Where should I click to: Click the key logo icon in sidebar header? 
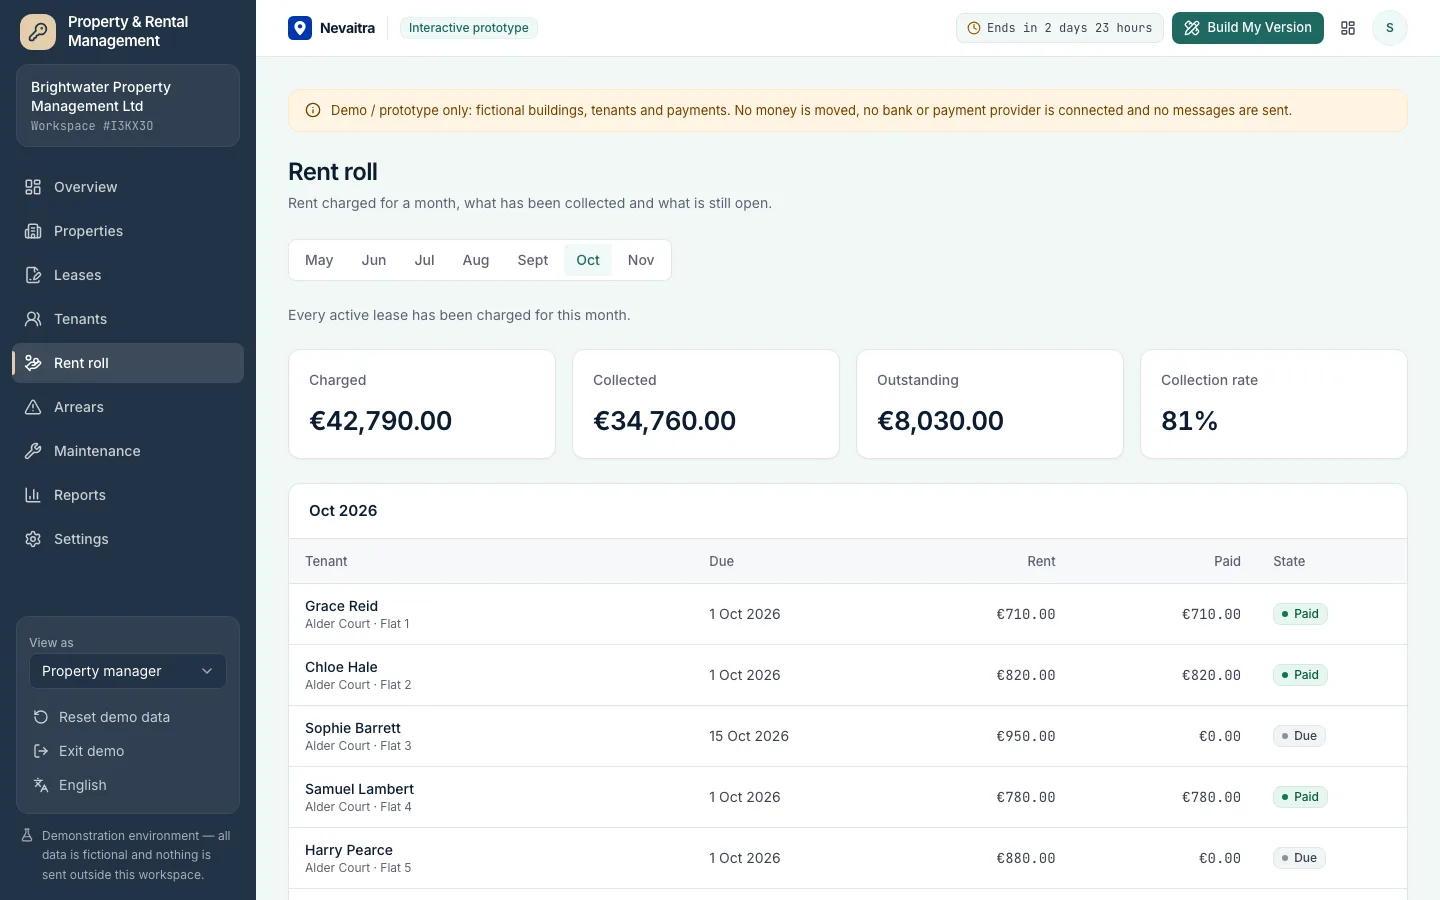(x=38, y=31)
